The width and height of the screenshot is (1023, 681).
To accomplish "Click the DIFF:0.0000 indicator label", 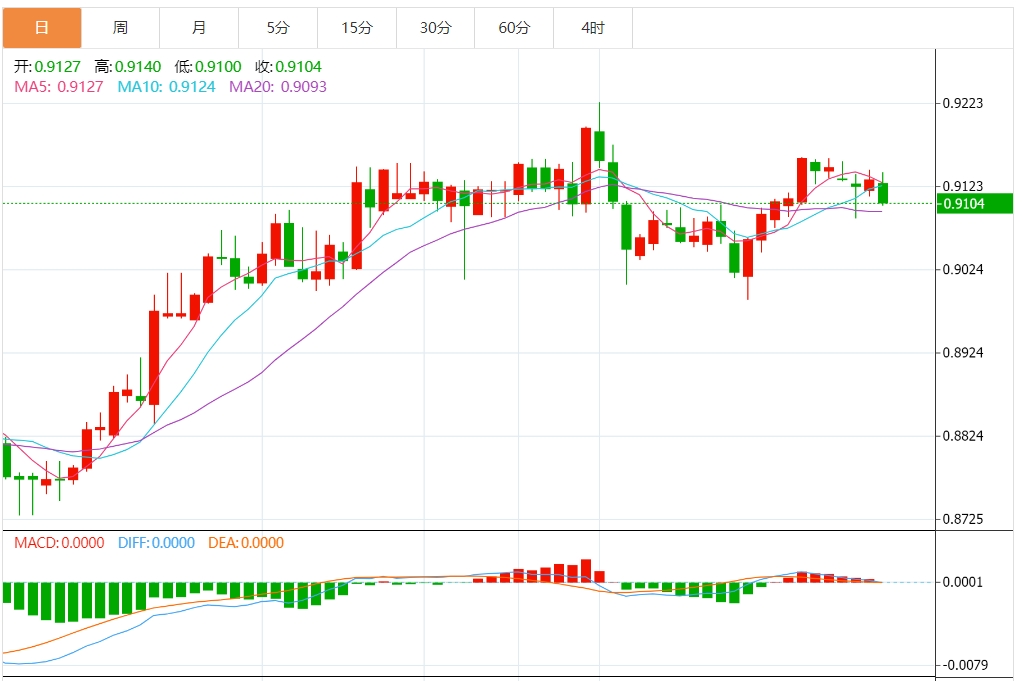I will coord(157,543).
